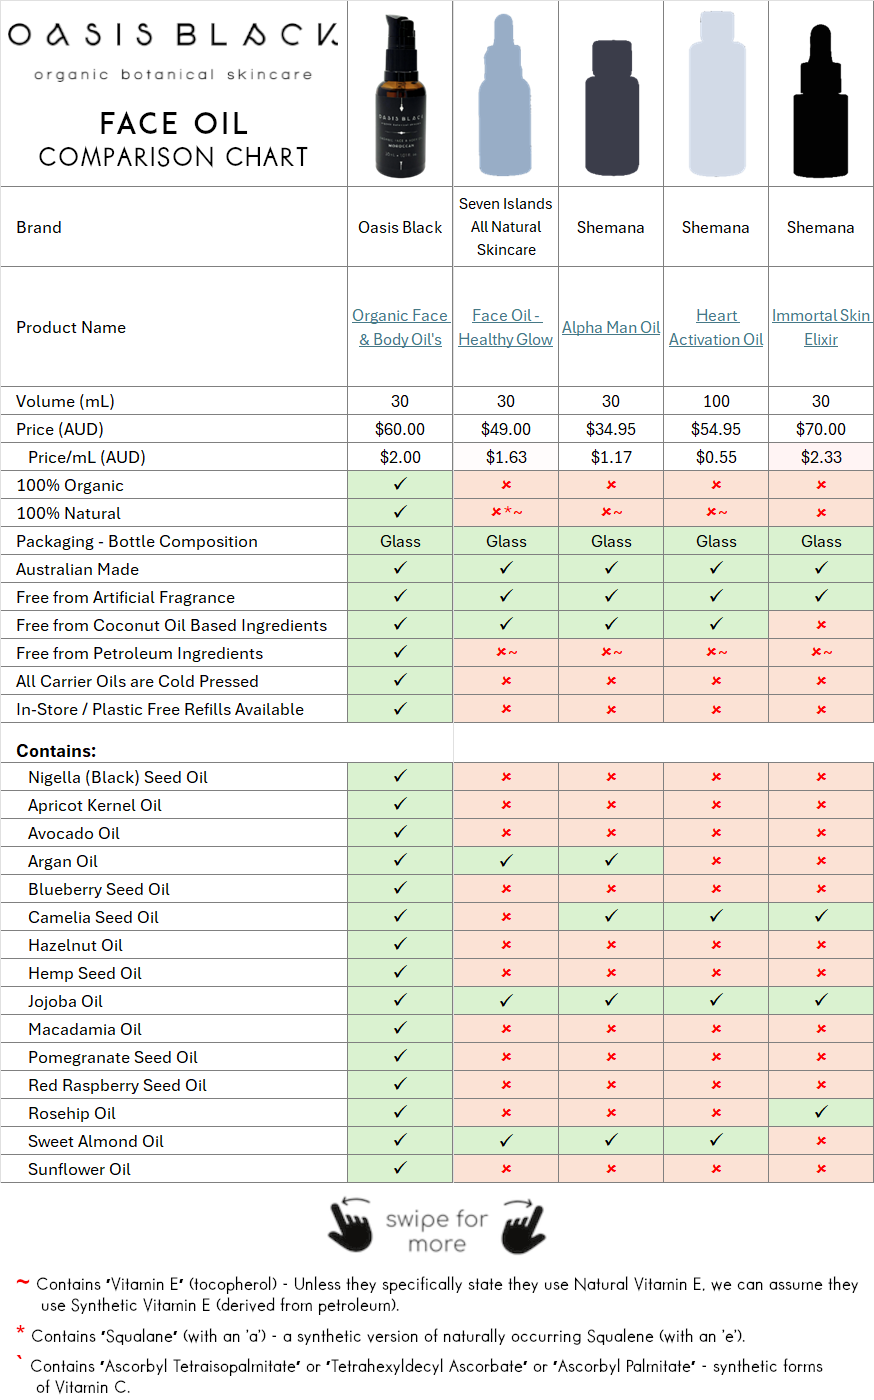Click the green Glass cell for Oasis Black
The width and height of the screenshot is (874, 1400).
coord(400,541)
